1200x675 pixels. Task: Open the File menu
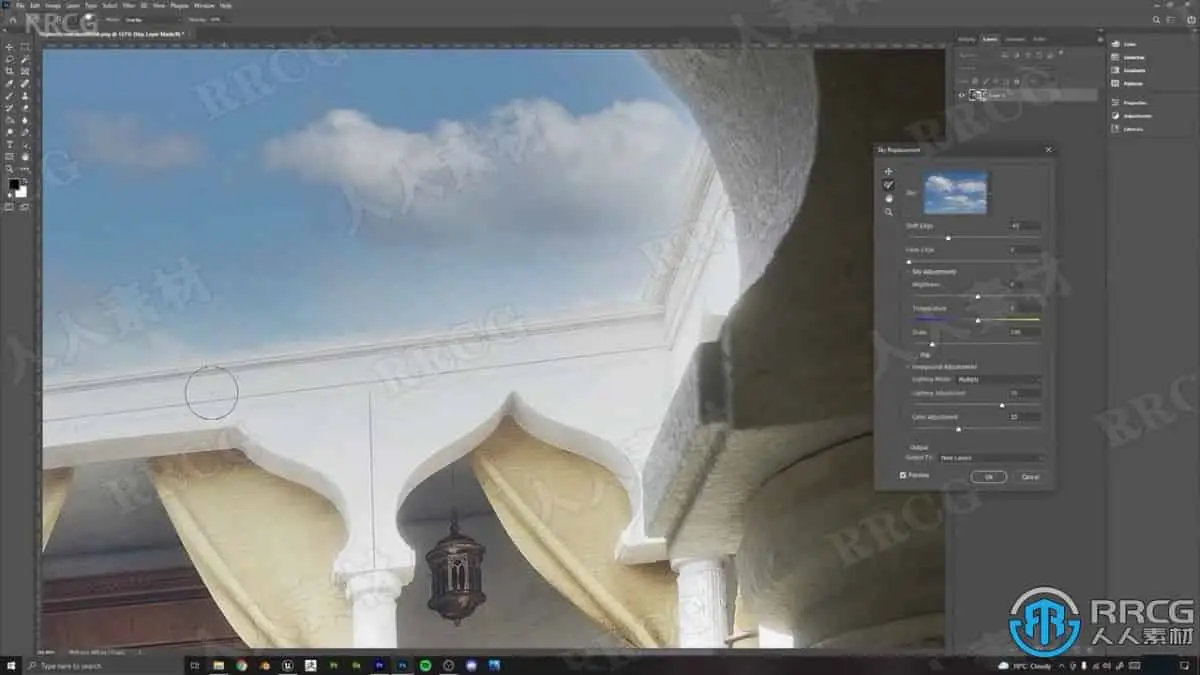[20, 5]
